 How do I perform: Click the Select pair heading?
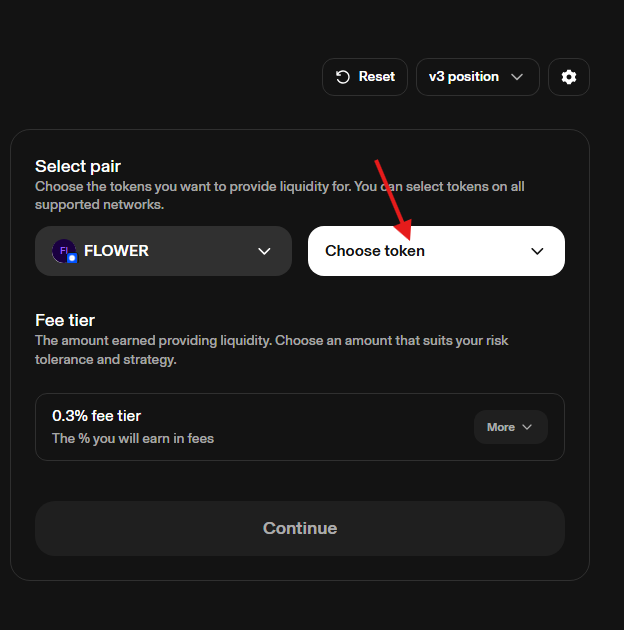(78, 166)
